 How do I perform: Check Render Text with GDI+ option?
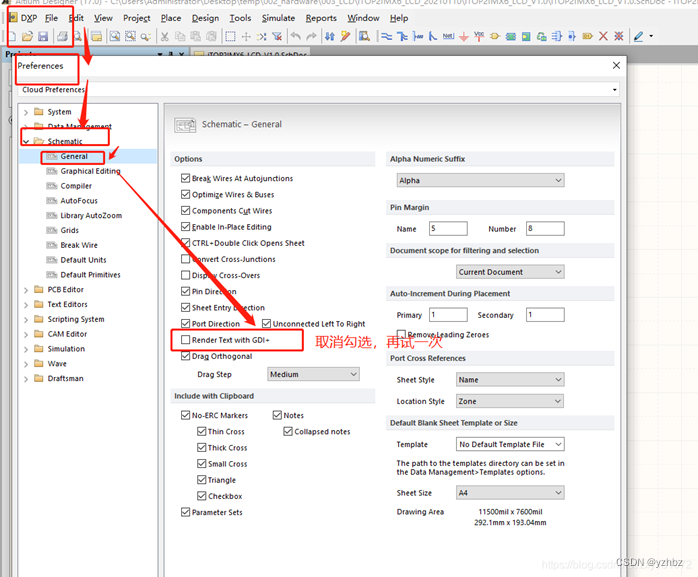186,340
